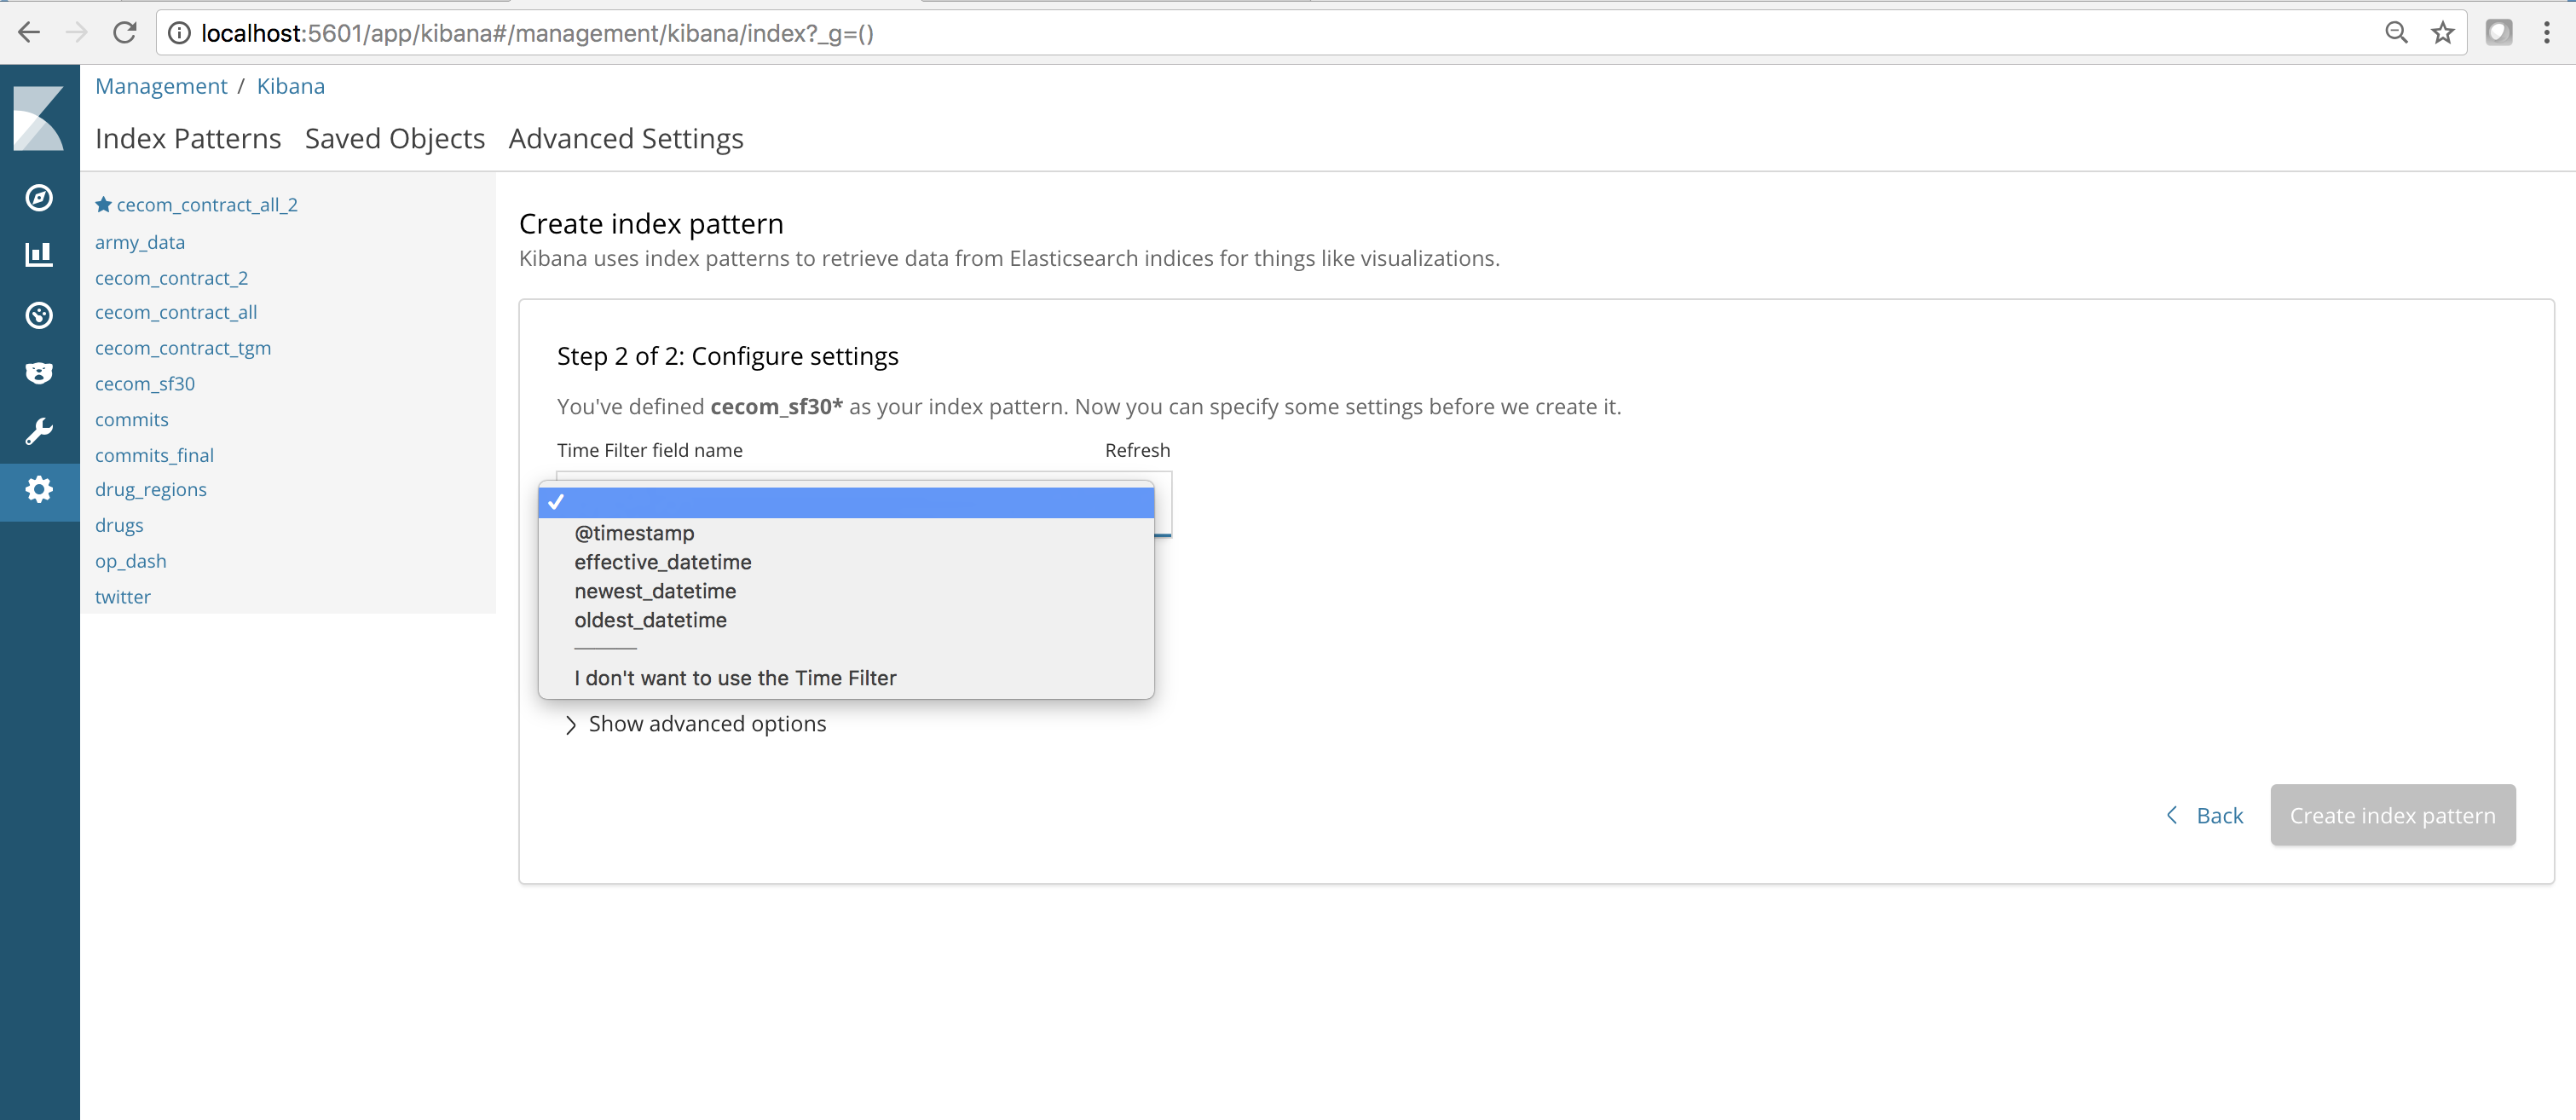
Task: Bookmark page with the star icon
Action: coord(2443,33)
